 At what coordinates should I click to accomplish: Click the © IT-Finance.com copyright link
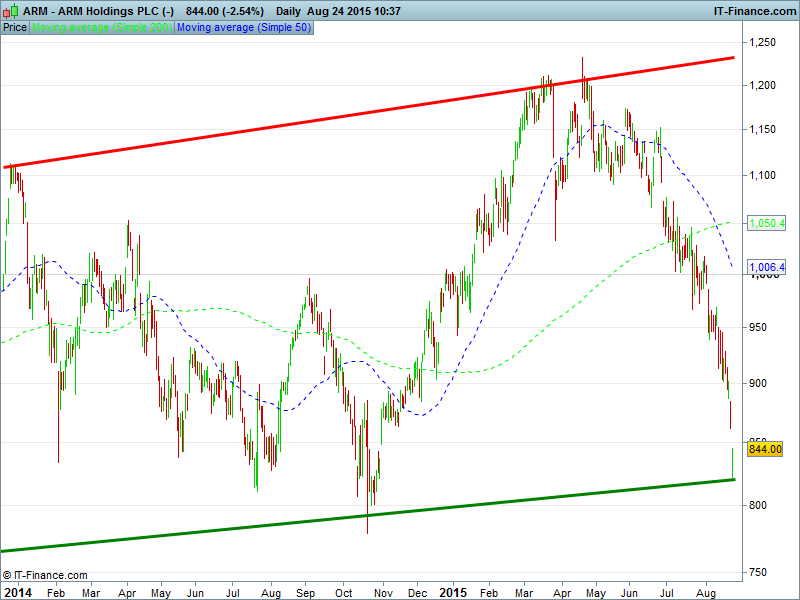point(45,575)
